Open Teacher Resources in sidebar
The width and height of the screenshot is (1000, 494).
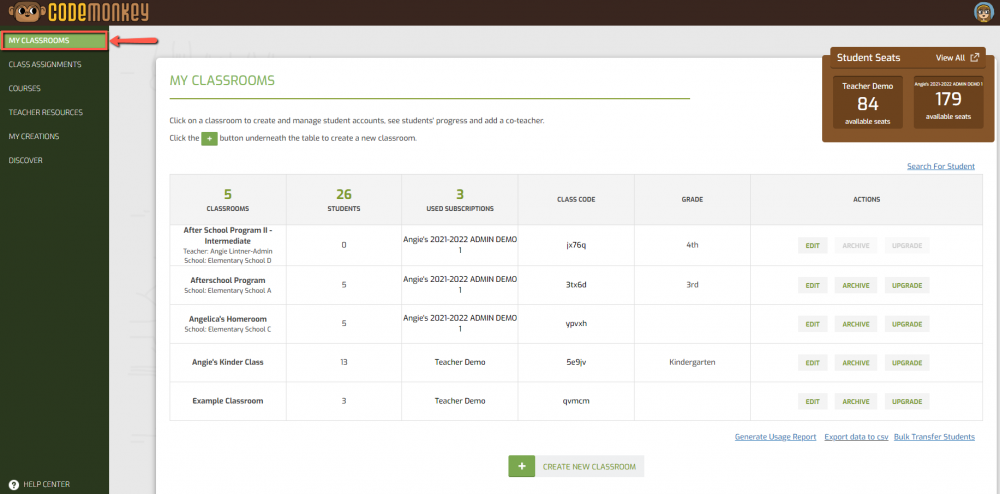tap(45, 112)
